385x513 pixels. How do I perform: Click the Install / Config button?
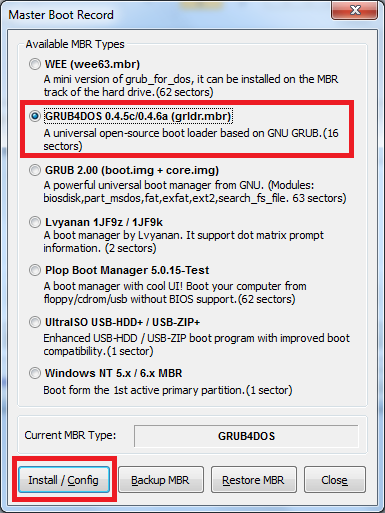click(x=64, y=480)
